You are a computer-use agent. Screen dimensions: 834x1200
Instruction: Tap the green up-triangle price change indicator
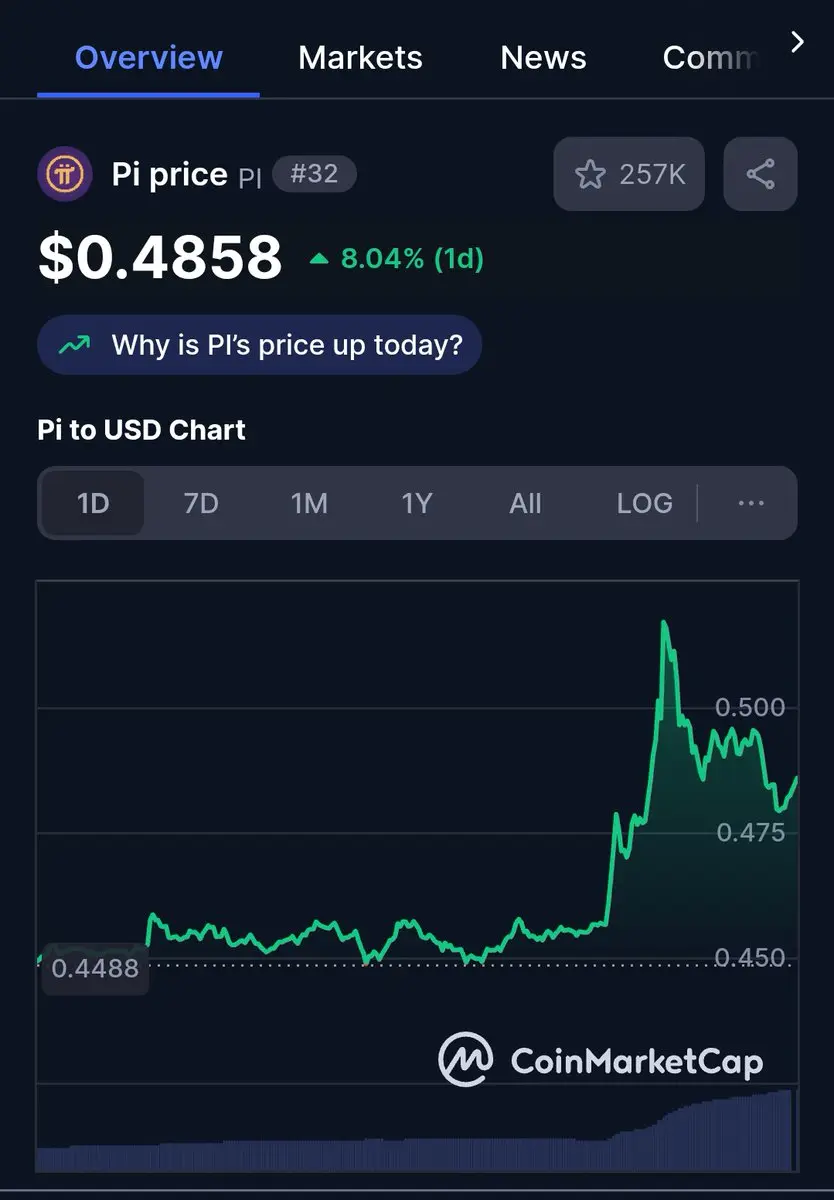(319, 259)
